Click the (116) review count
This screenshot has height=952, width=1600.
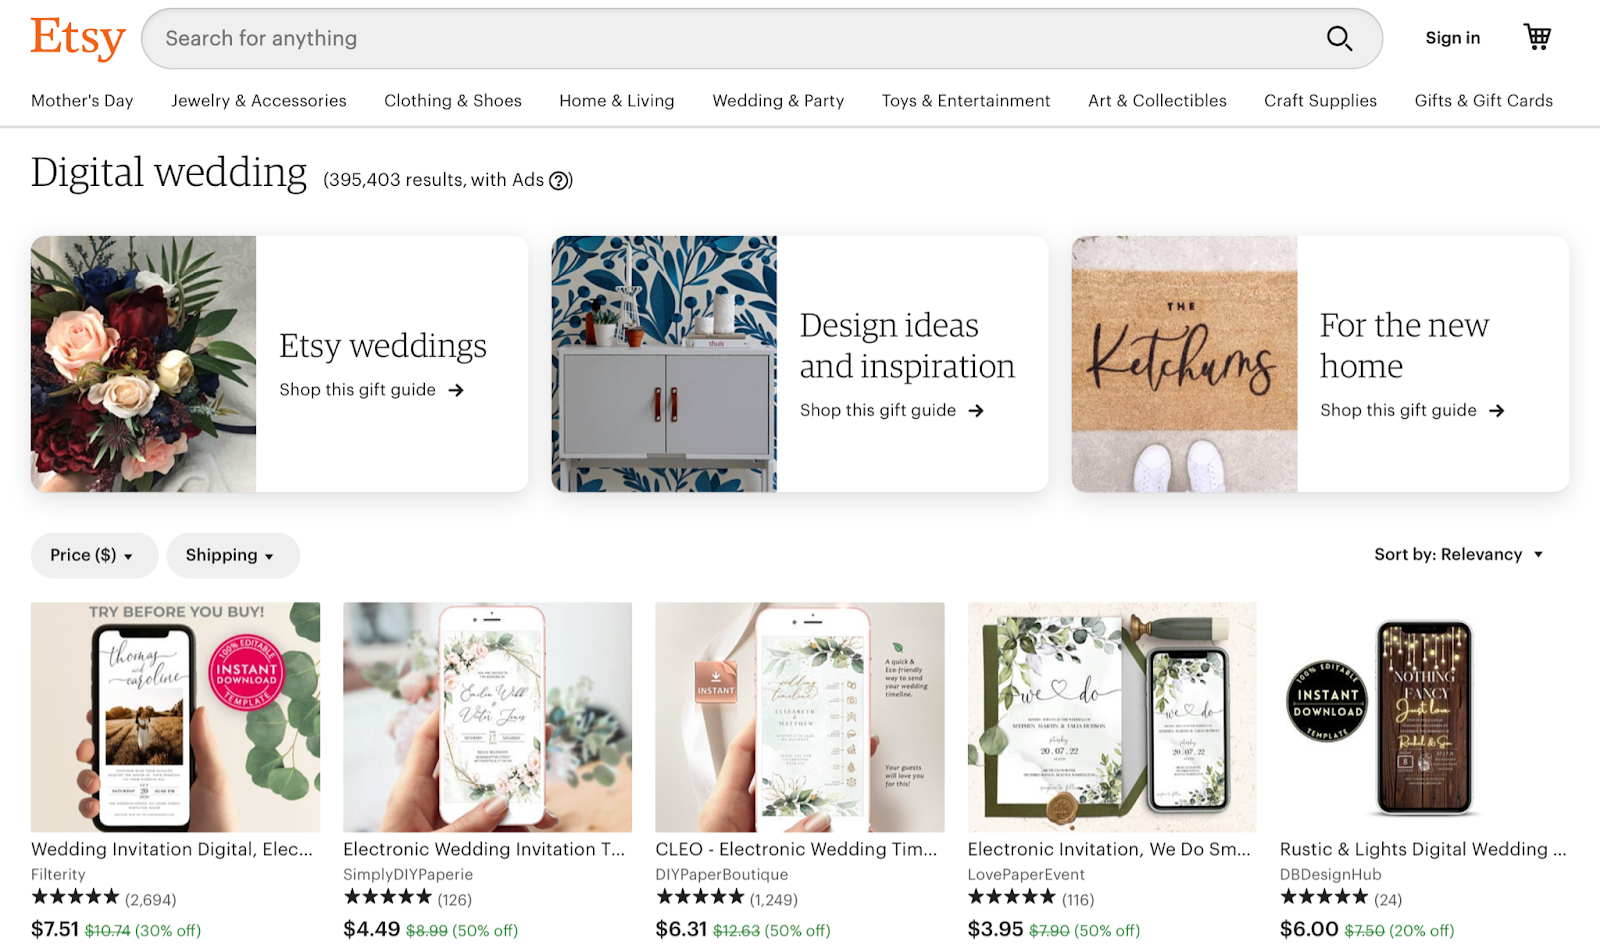(1078, 900)
